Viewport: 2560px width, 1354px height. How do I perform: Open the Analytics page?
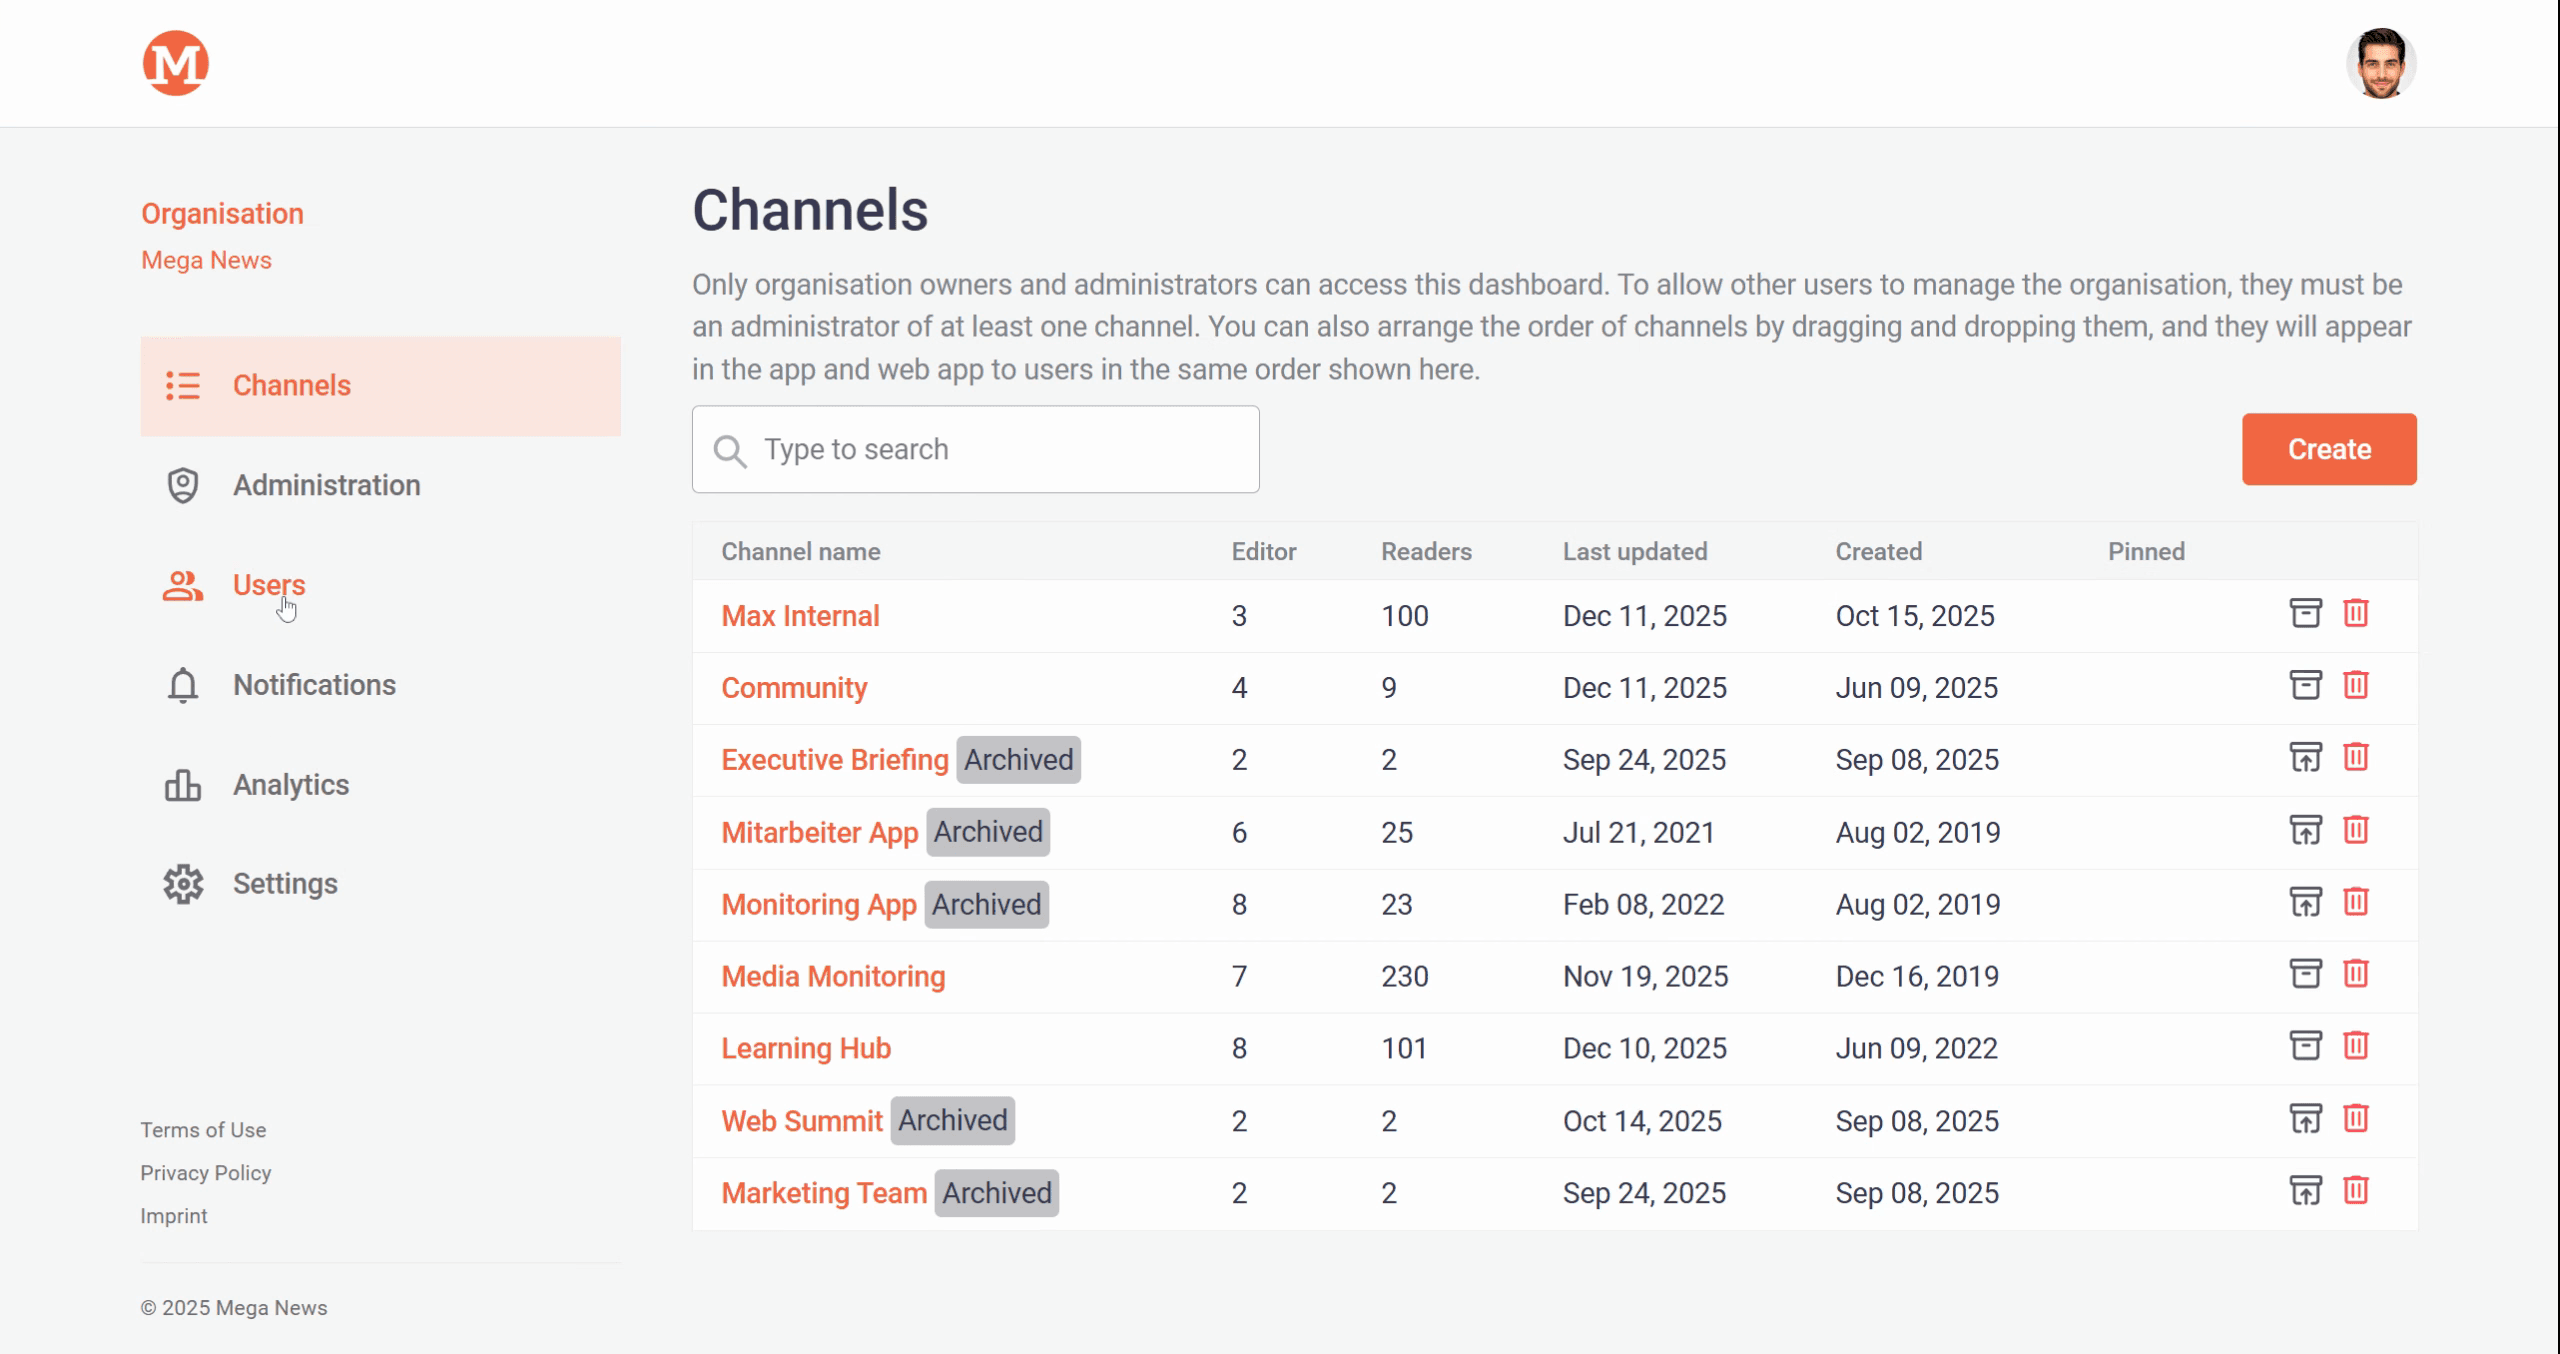290,785
